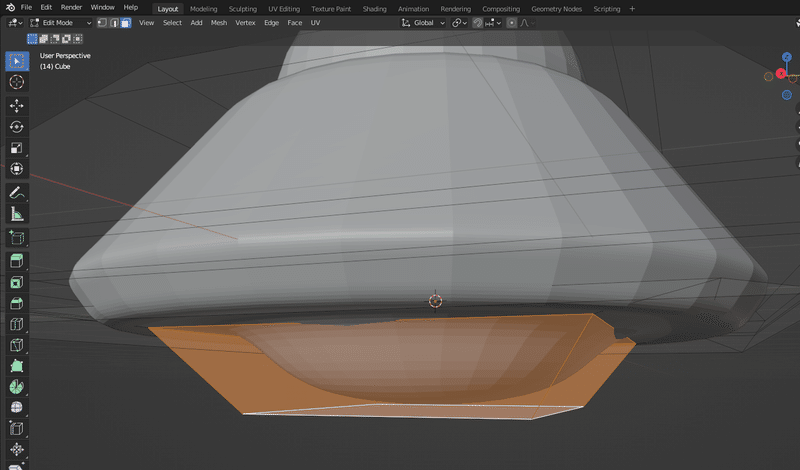Click the lower blue negative Z gizmo handle
The width and height of the screenshot is (800, 470).
click(x=787, y=95)
